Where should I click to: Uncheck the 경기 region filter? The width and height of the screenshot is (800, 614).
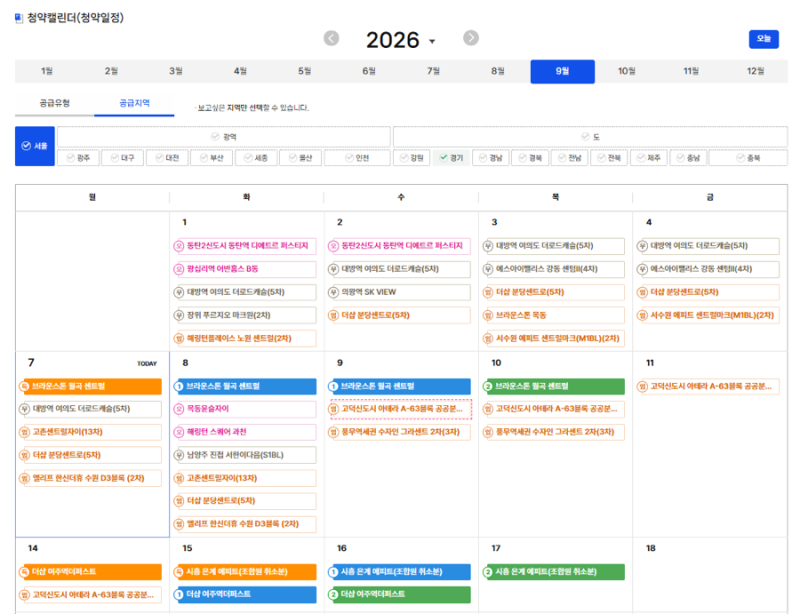click(452, 158)
